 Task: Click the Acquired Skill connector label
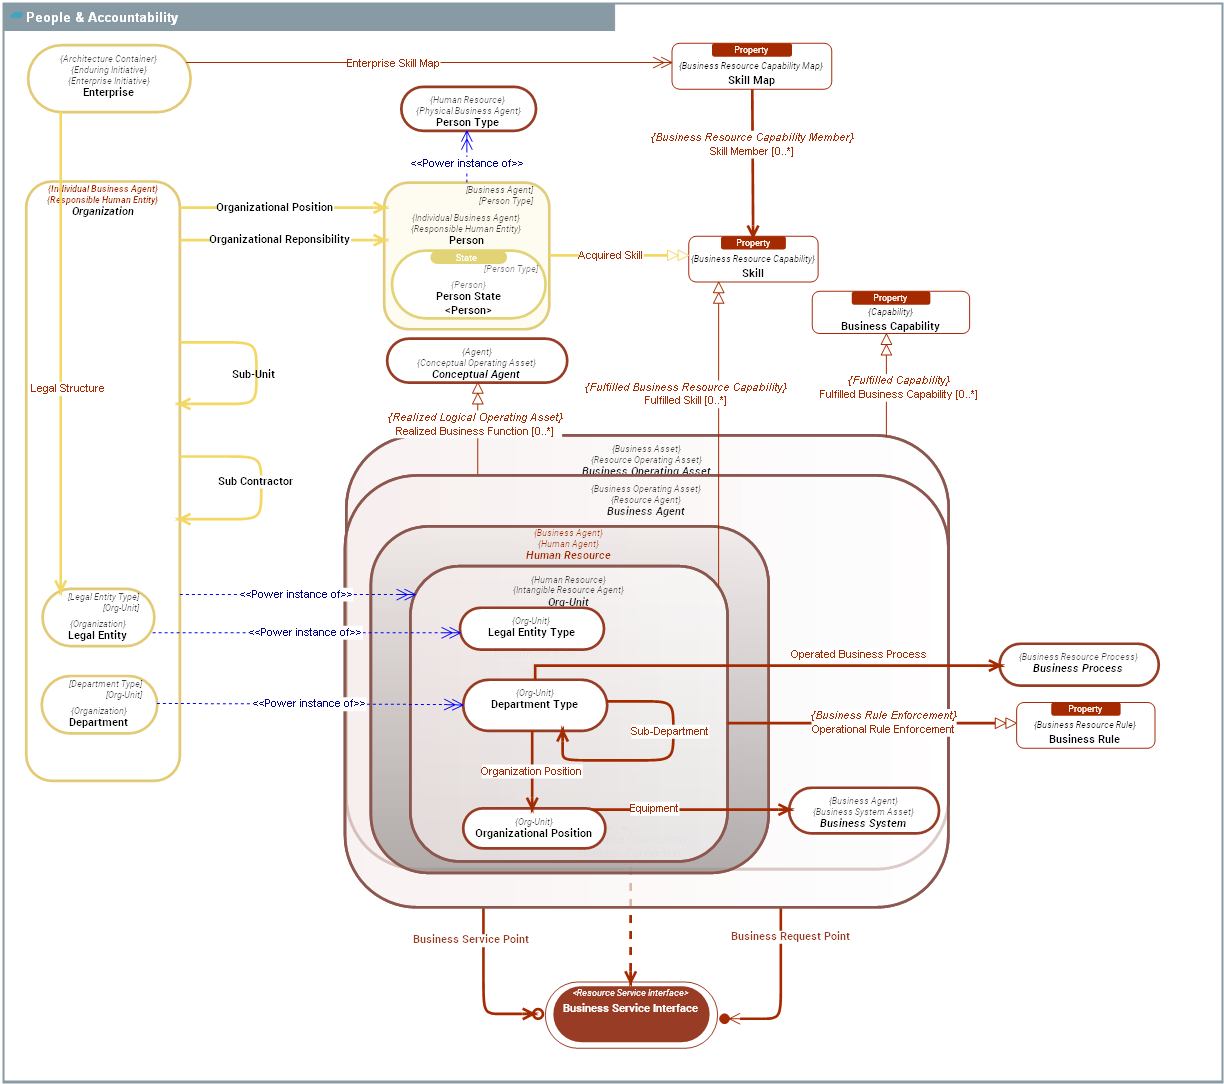pyautogui.click(x=609, y=254)
